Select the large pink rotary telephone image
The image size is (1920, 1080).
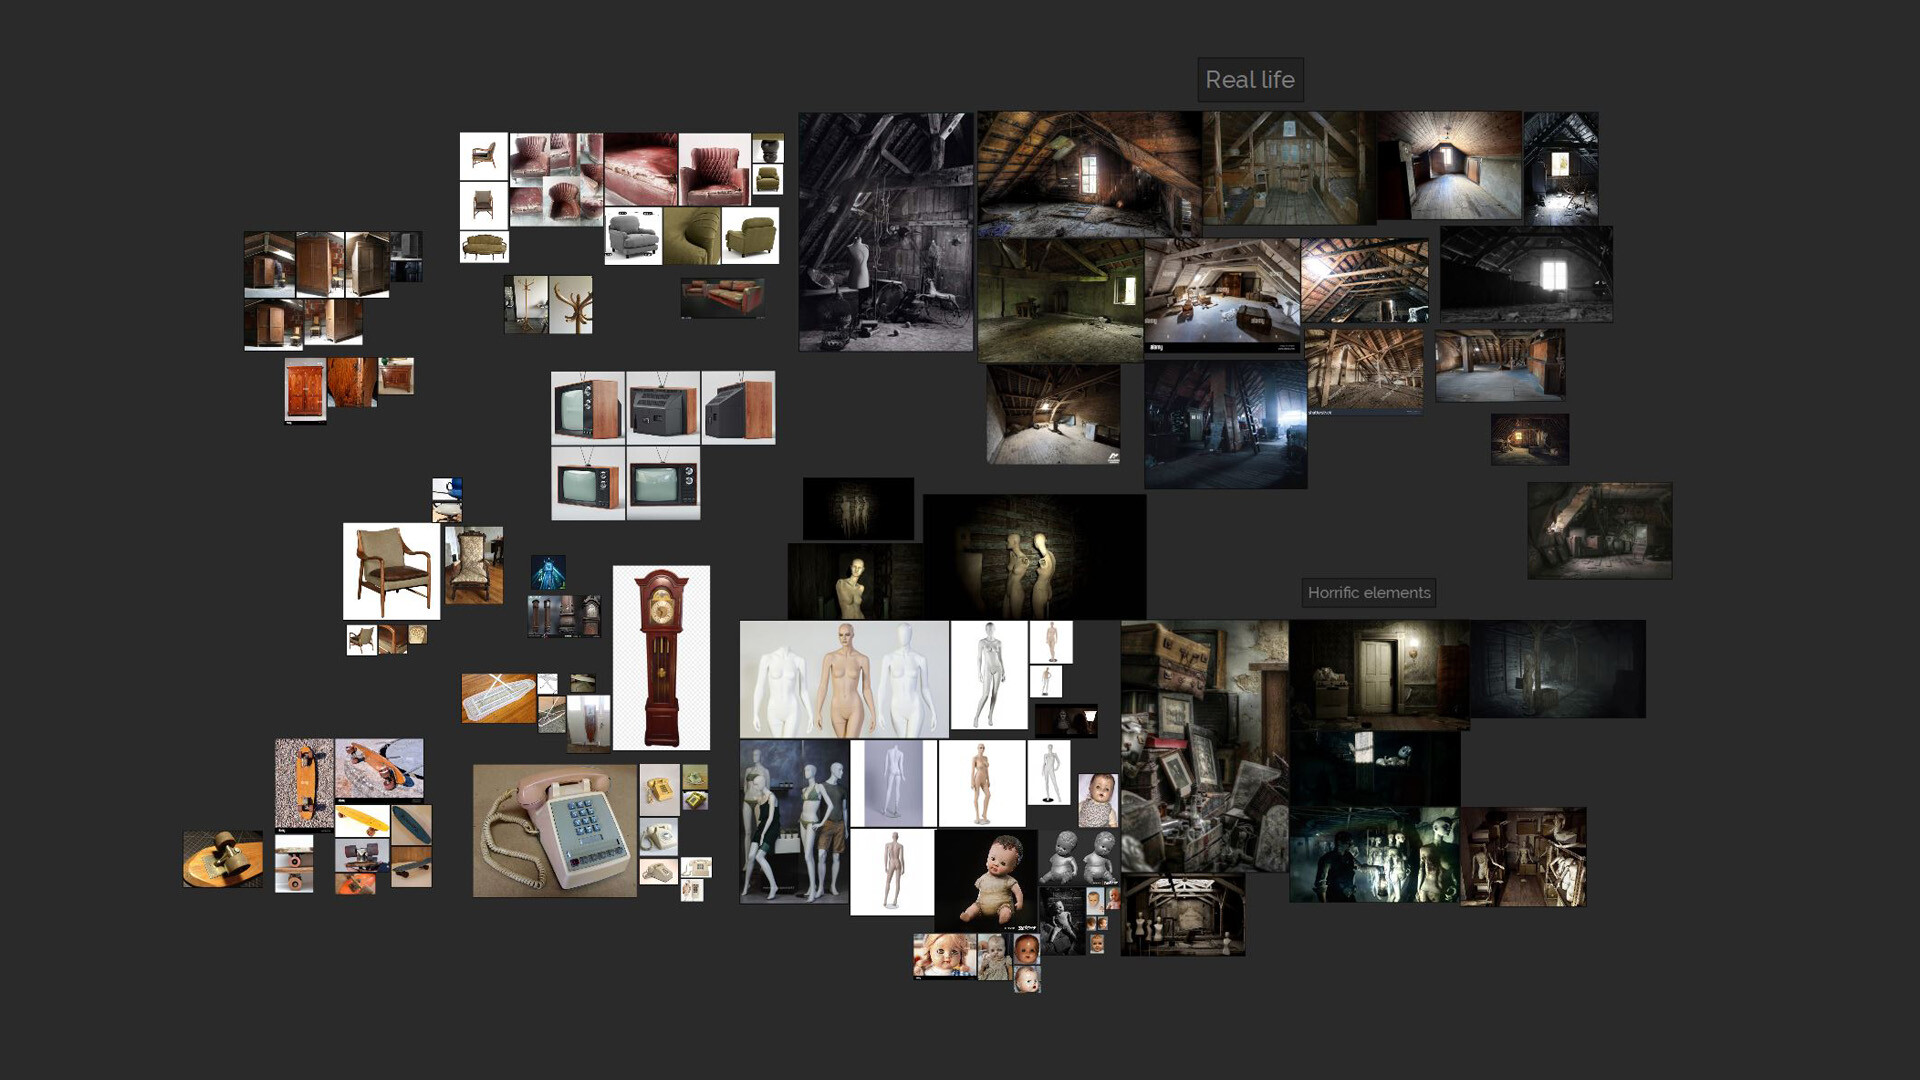pos(554,830)
